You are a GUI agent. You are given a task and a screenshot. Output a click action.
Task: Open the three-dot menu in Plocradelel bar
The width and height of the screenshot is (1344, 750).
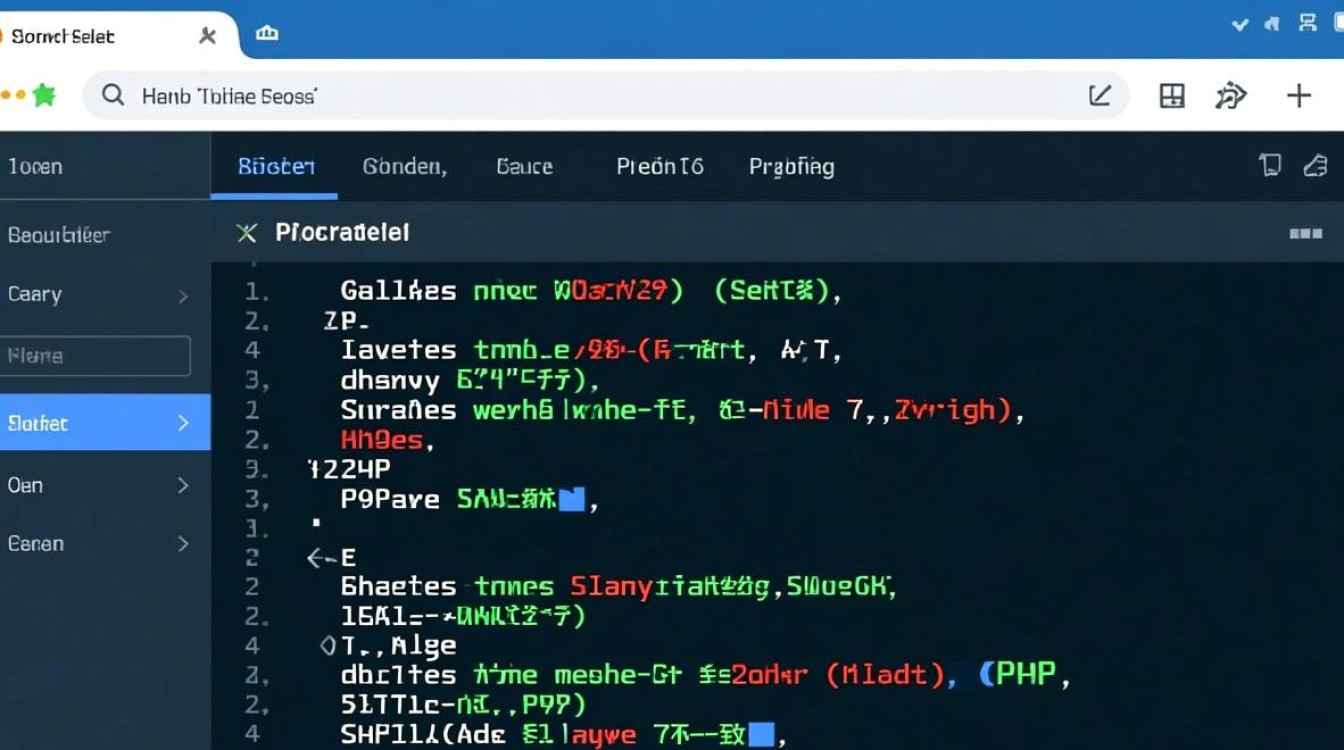(1305, 234)
